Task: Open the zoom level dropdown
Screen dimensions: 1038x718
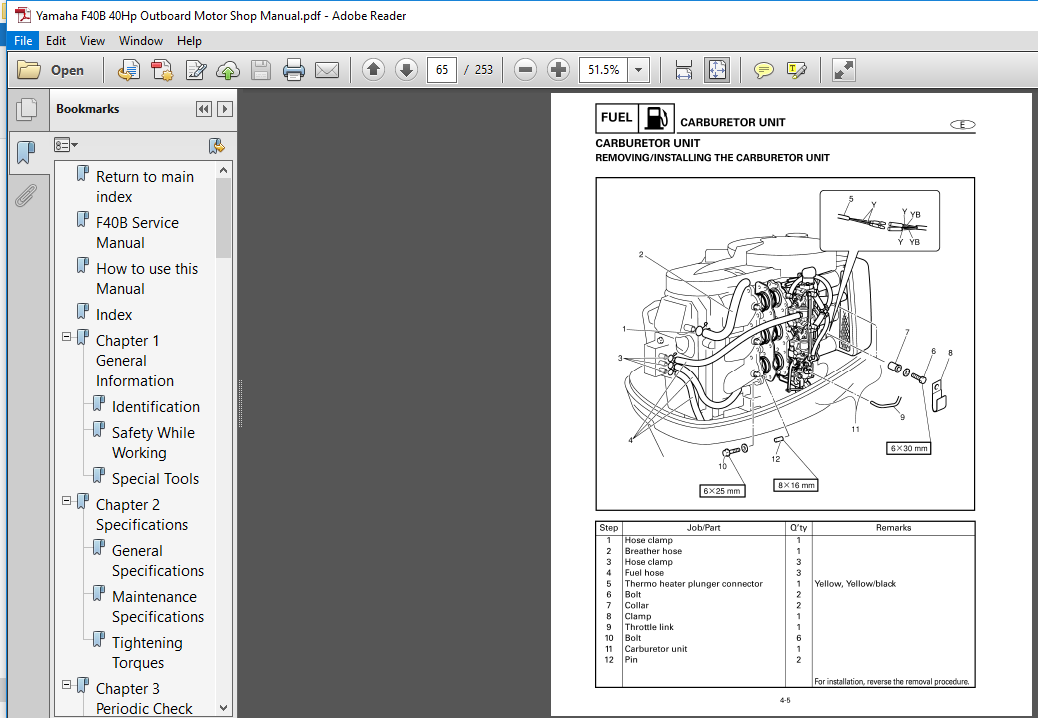Action: 638,69
